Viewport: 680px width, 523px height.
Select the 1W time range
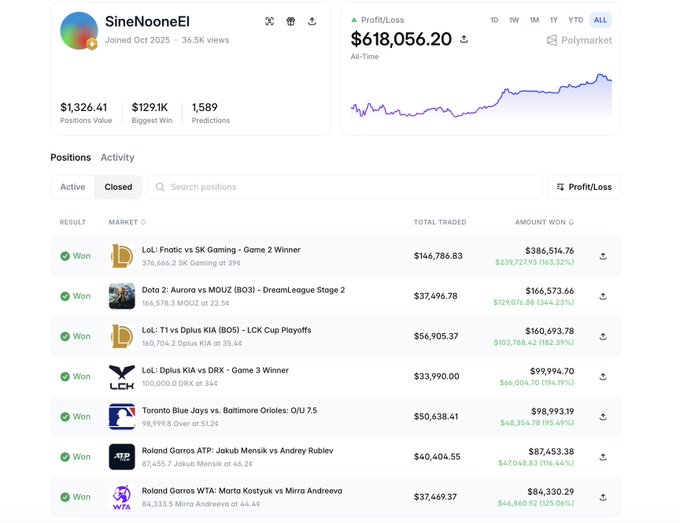click(514, 20)
